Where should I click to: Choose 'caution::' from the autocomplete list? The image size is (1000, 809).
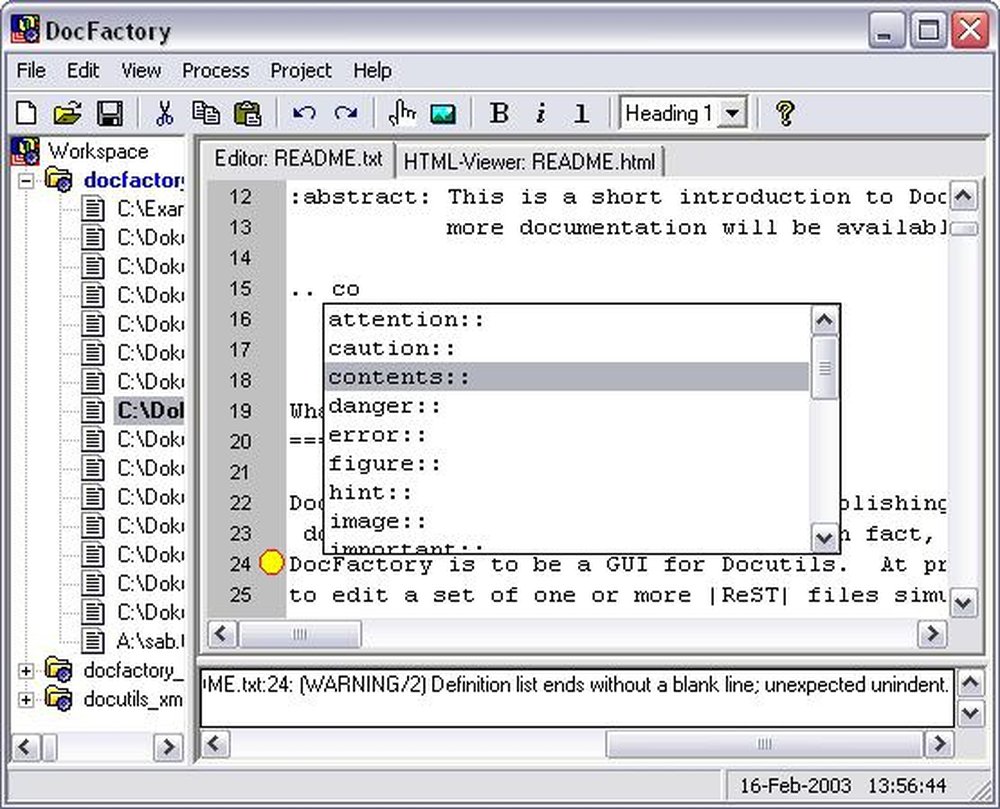coord(566,349)
